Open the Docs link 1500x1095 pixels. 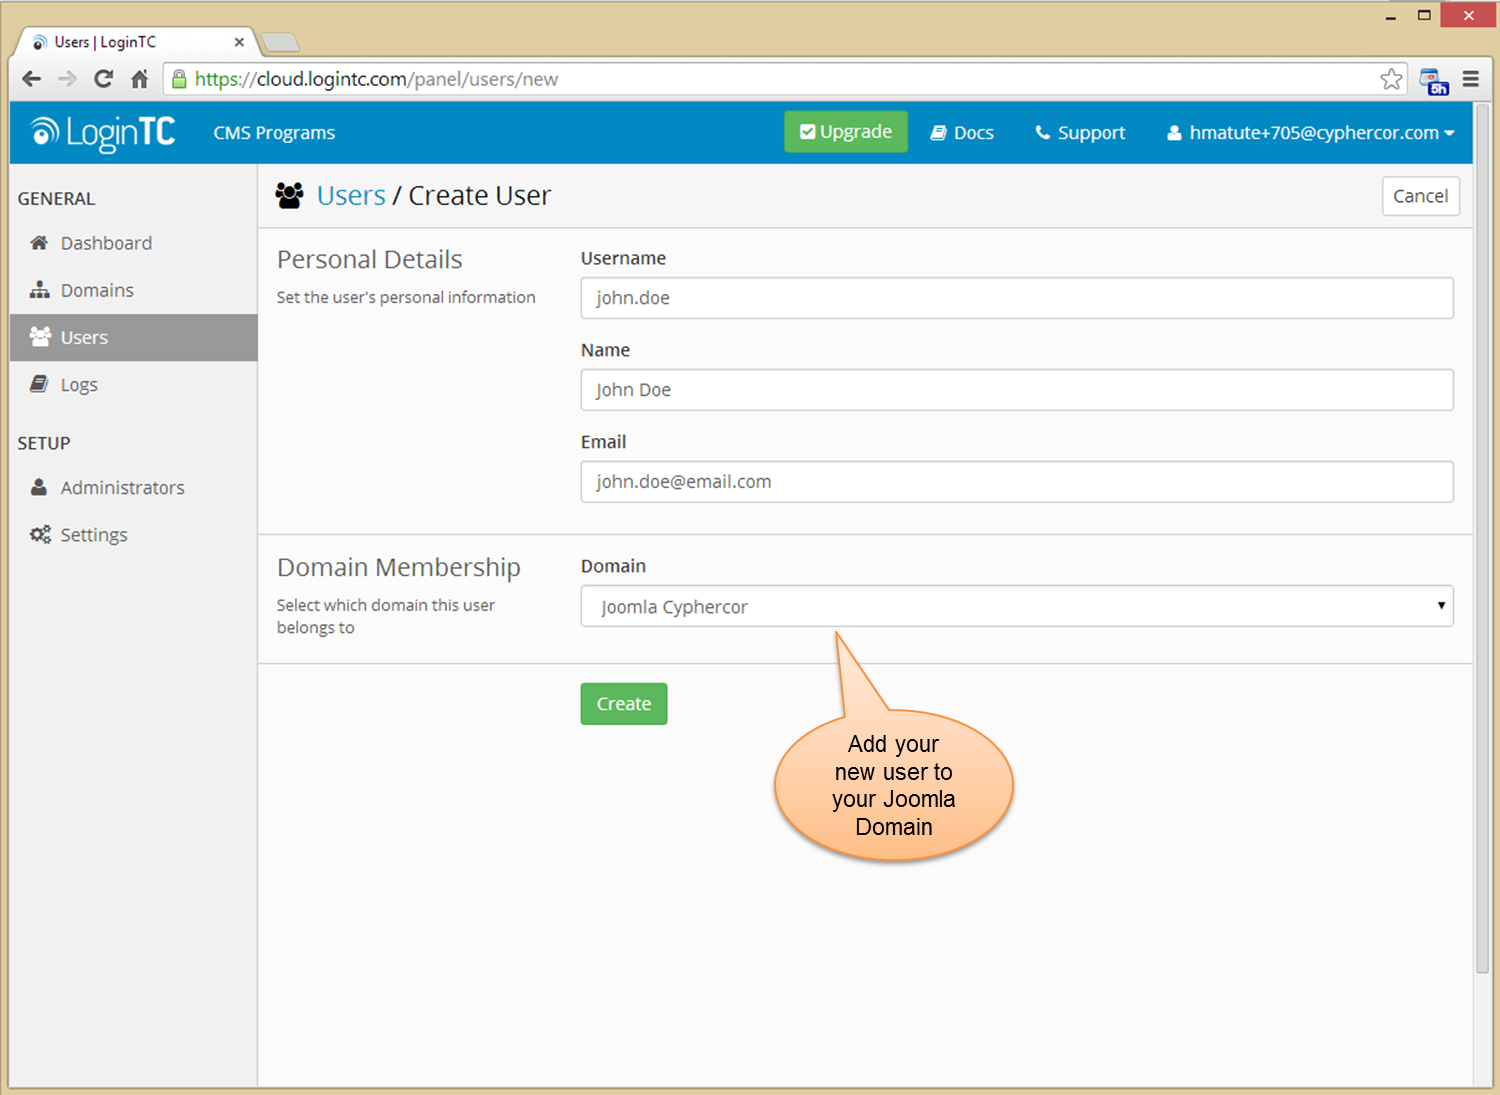962,133
